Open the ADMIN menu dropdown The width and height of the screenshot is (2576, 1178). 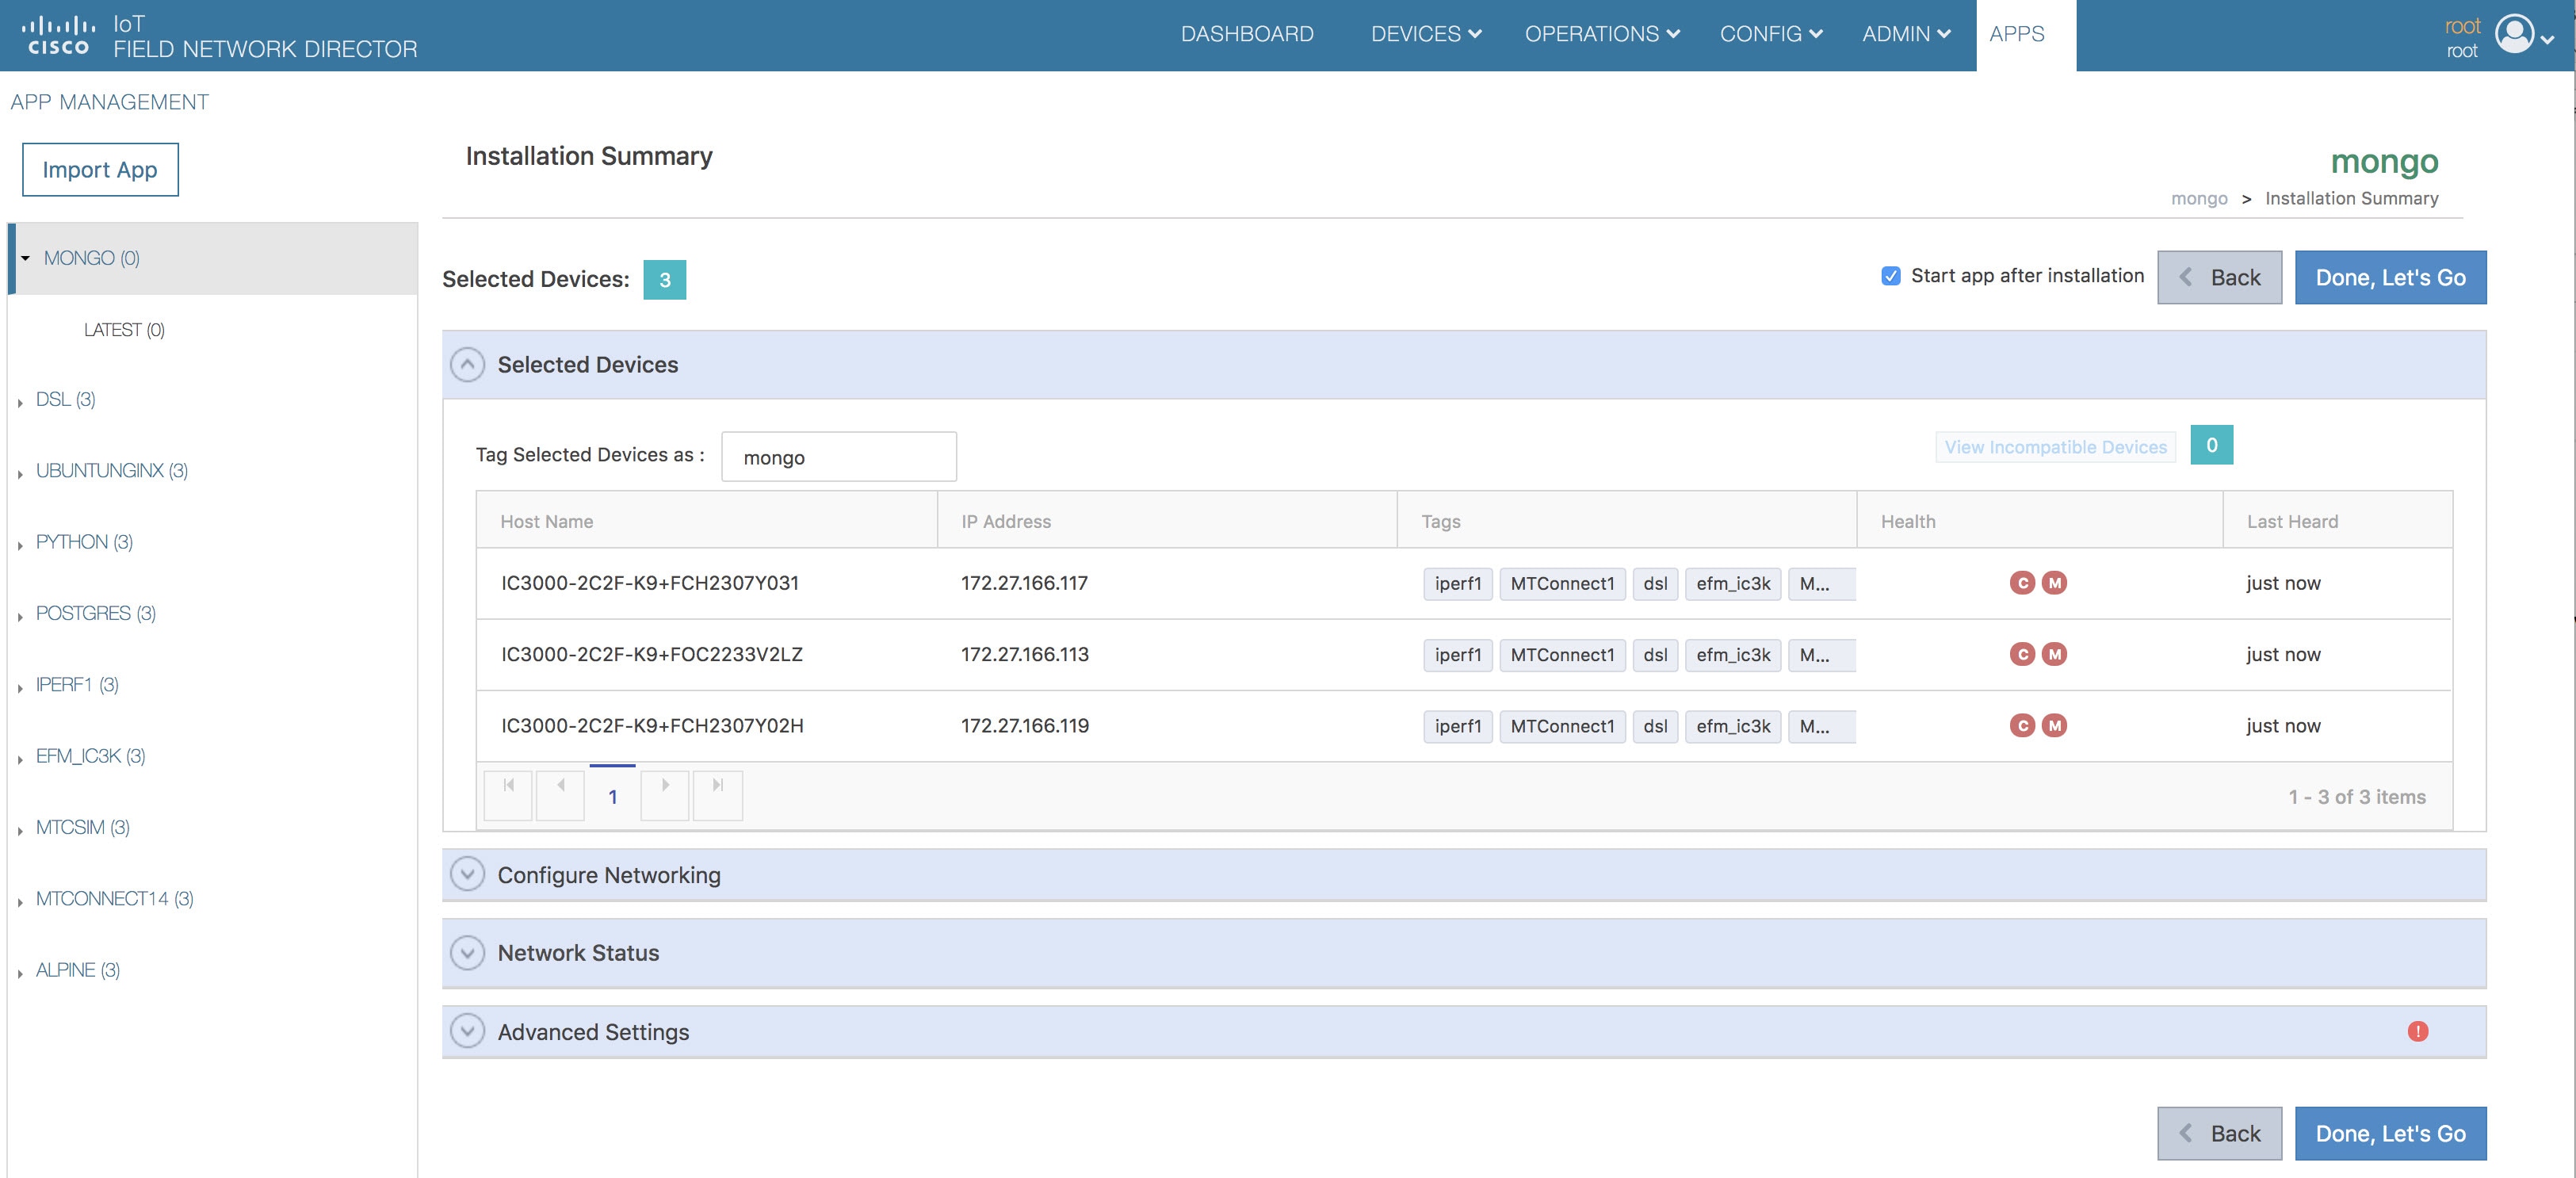point(1906,34)
